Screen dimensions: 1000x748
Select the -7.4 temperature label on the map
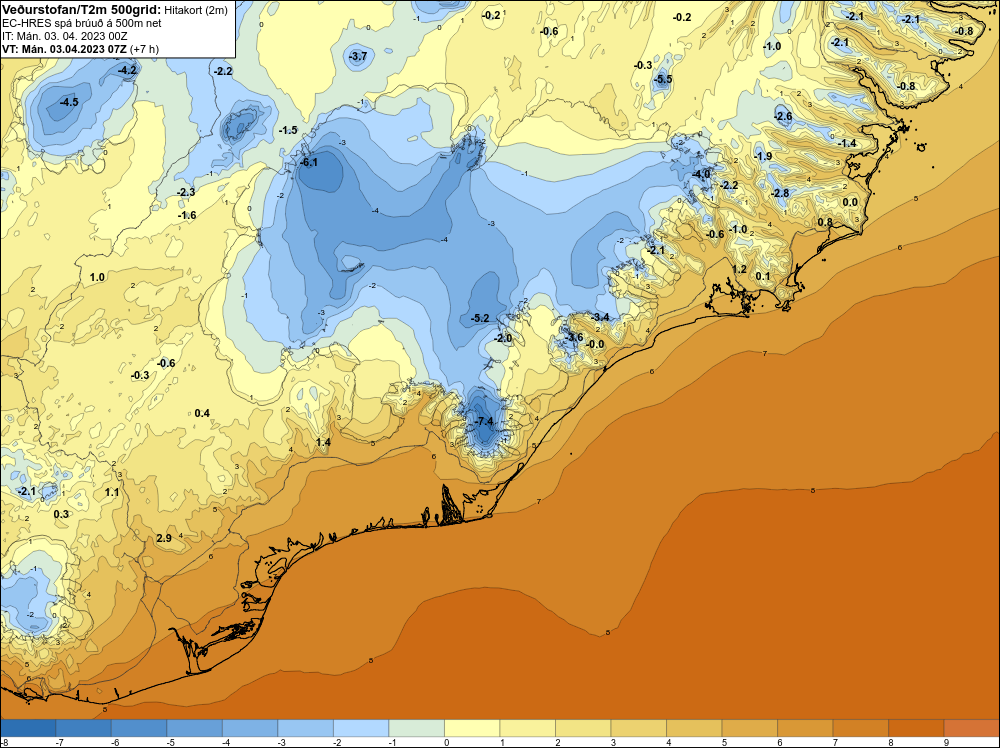pyautogui.click(x=484, y=422)
